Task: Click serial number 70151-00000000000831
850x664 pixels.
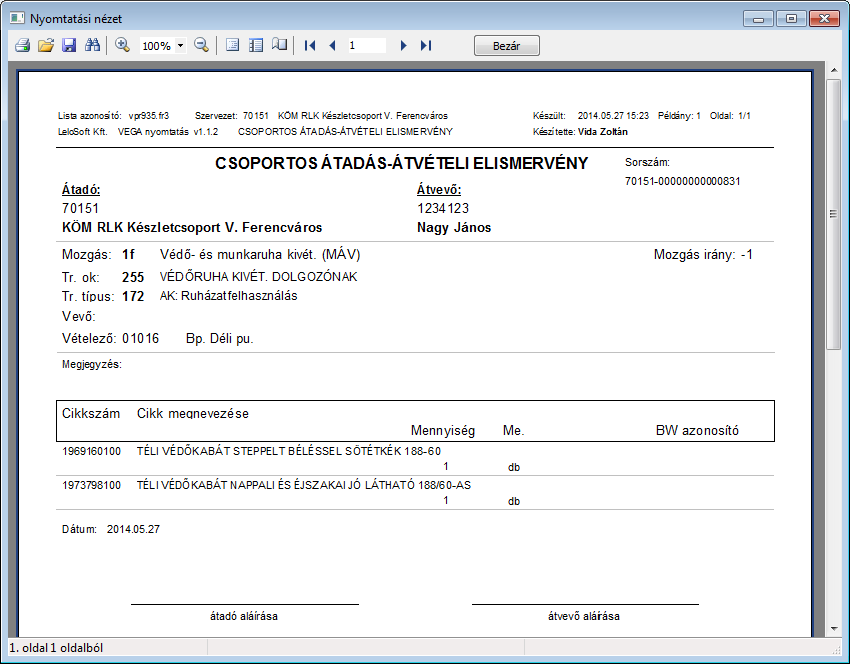Action: 682,181
